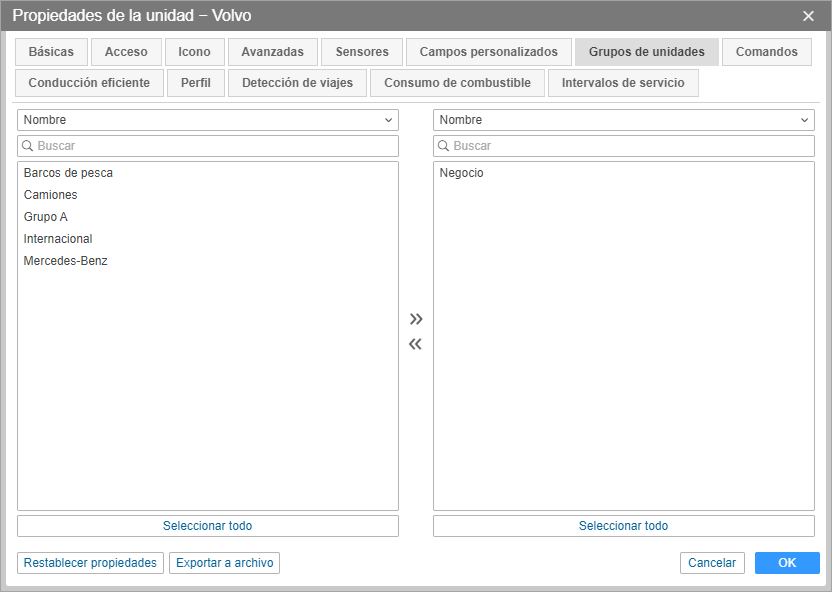Open the Básicas tab
The image size is (832, 592).
coord(51,52)
